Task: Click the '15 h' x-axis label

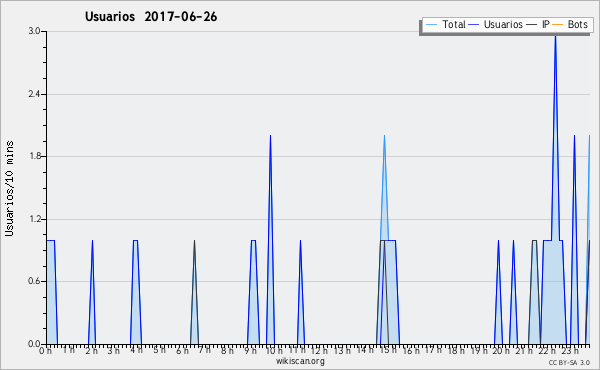Action: (387, 350)
